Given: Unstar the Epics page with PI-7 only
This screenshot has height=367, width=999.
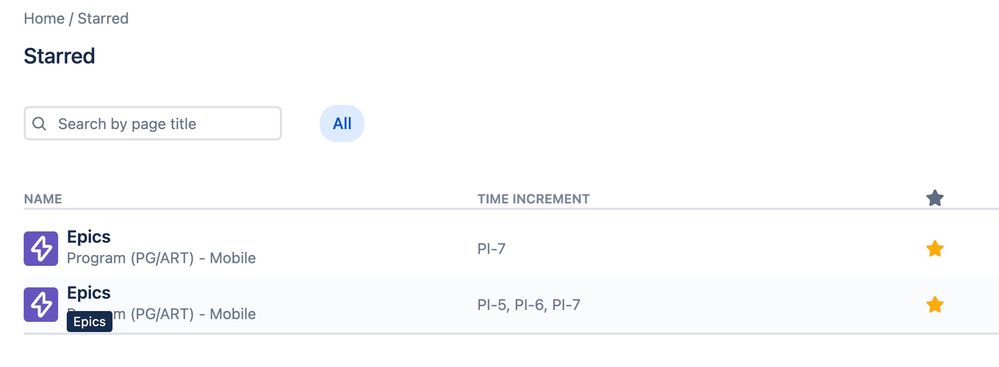Looking at the screenshot, I should point(935,248).
